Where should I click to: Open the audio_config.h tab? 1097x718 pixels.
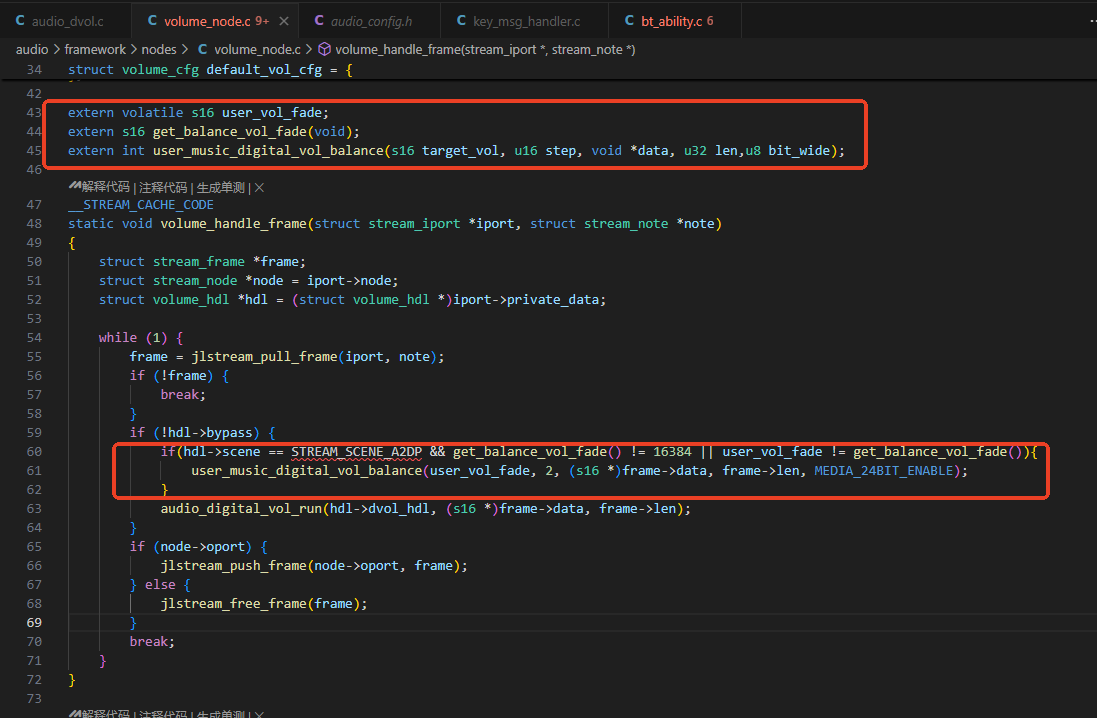[371, 21]
